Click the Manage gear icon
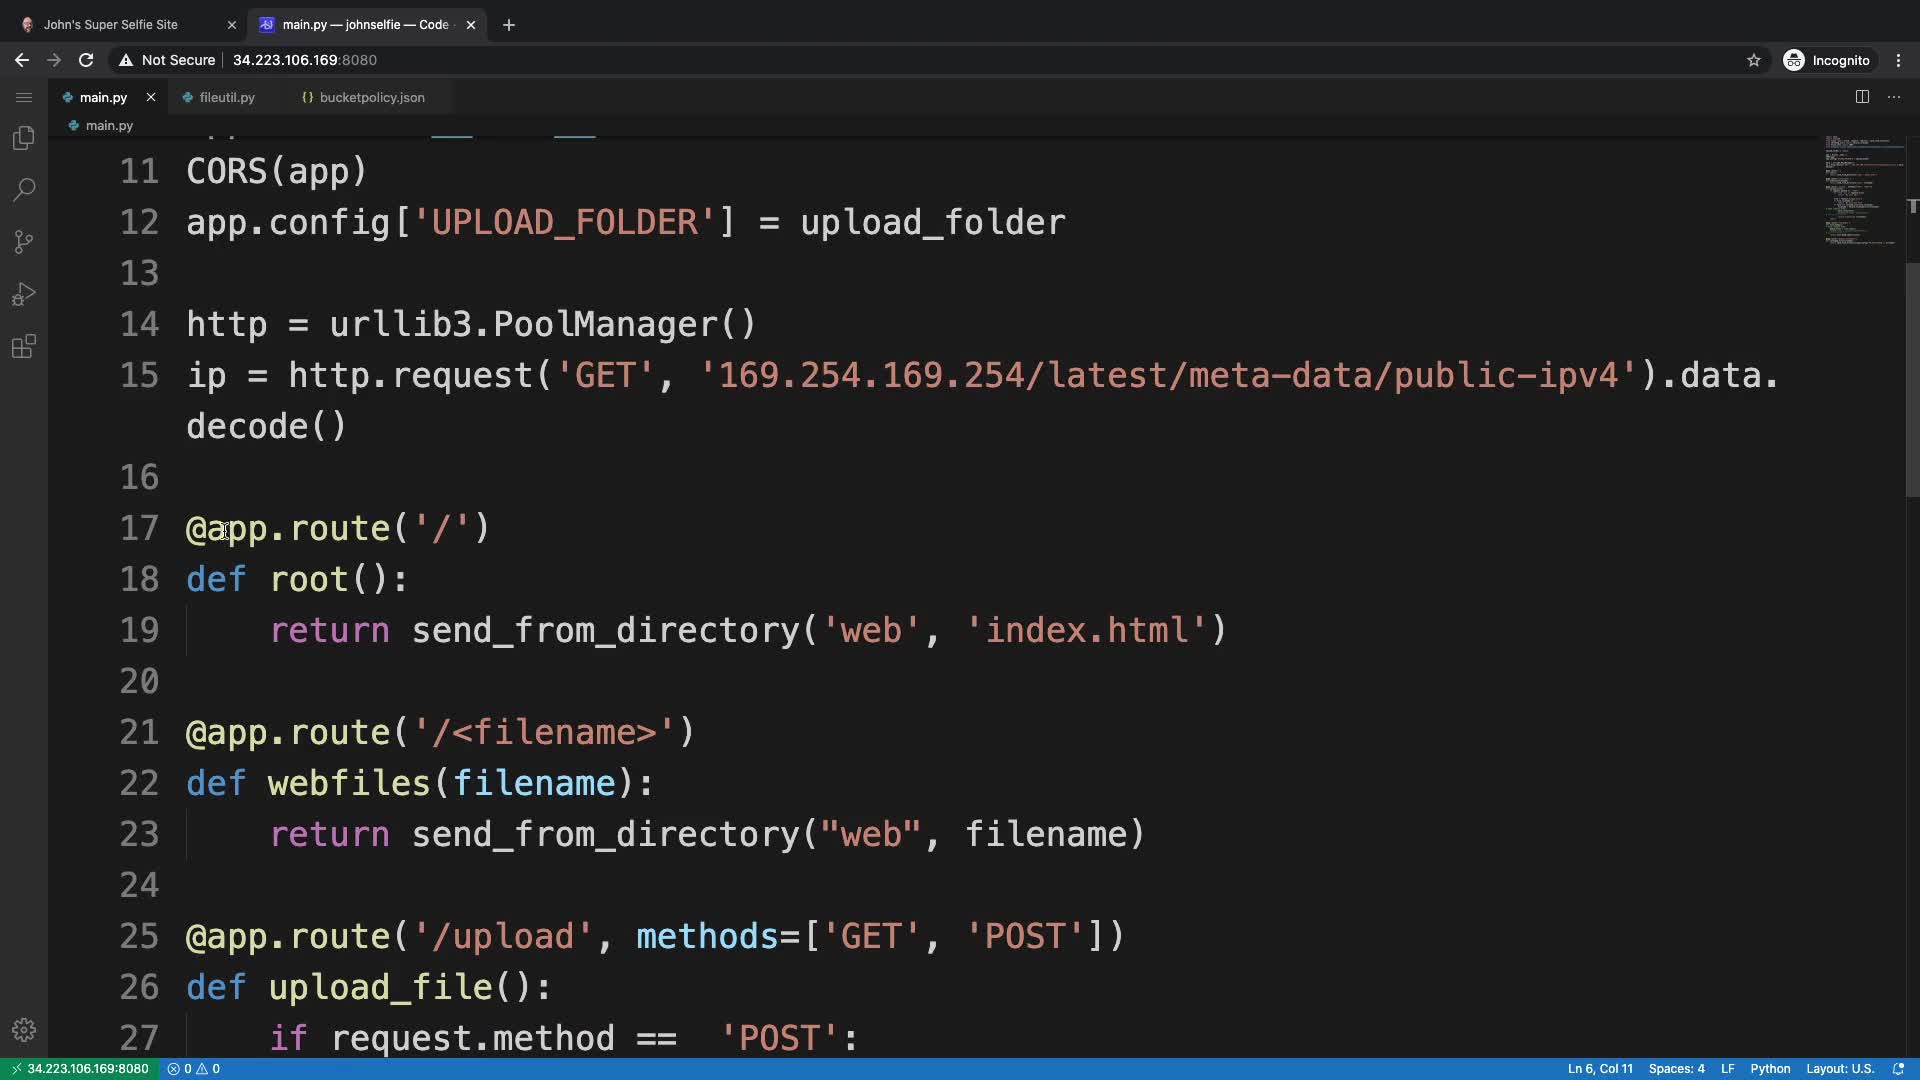1920x1080 pixels. pyautogui.click(x=24, y=1030)
